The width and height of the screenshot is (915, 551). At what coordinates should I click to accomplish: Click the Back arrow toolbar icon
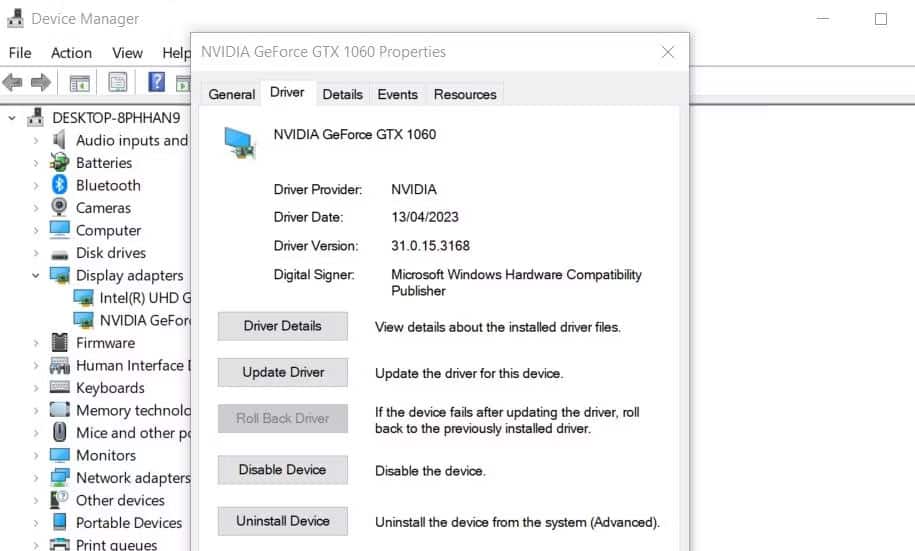pos(12,82)
